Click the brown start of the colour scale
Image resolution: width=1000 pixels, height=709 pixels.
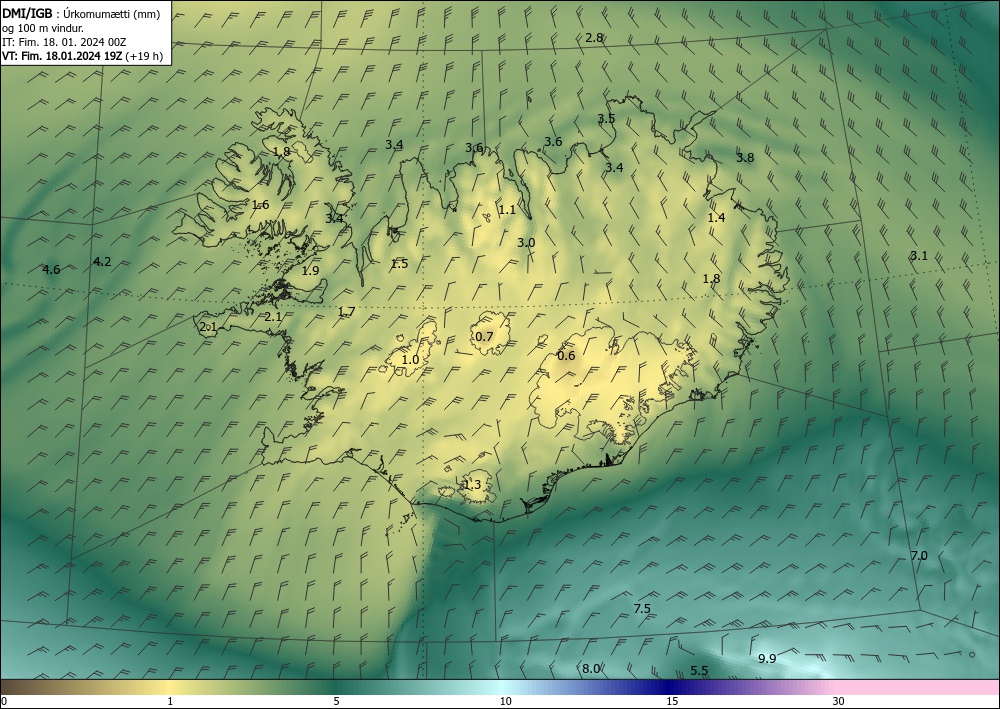pos(19,687)
